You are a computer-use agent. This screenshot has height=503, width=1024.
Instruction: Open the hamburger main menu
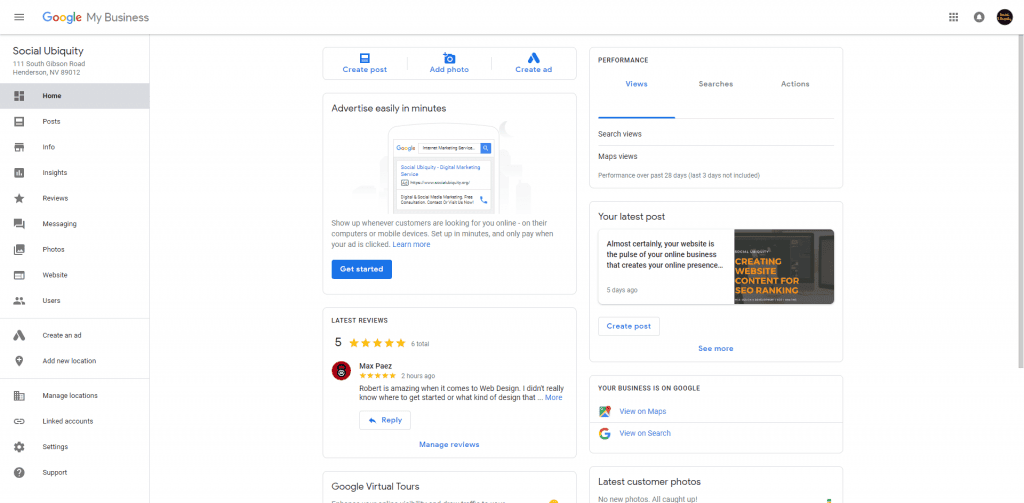point(19,17)
